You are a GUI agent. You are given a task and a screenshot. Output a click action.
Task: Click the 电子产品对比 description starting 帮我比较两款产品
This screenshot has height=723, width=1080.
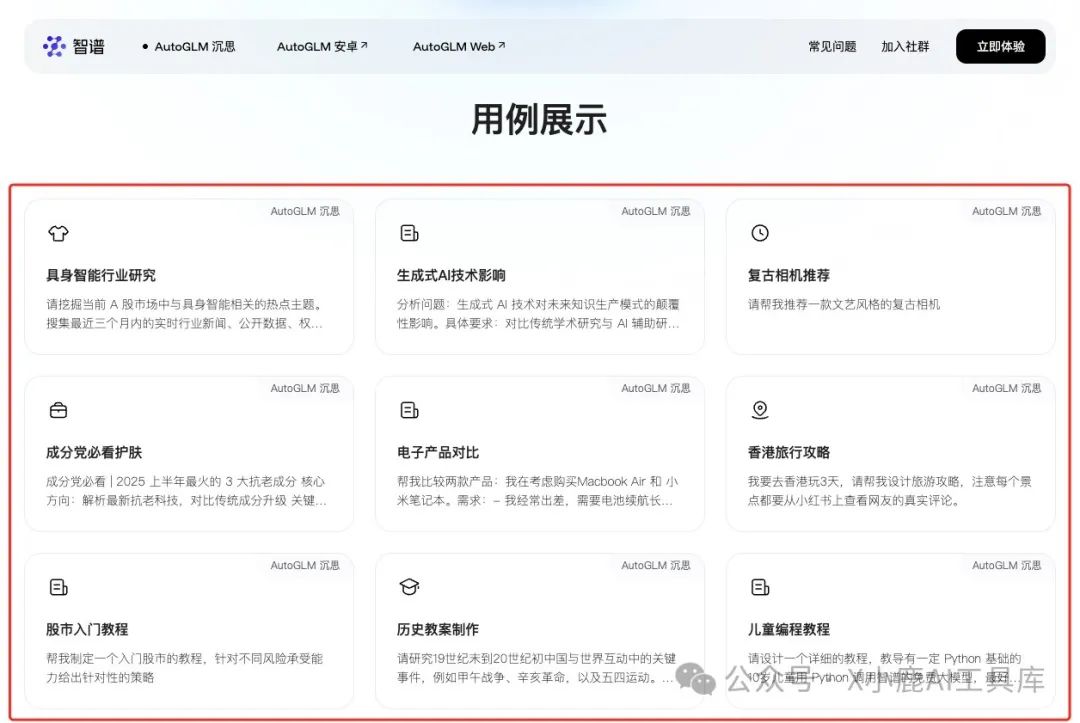point(538,491)
